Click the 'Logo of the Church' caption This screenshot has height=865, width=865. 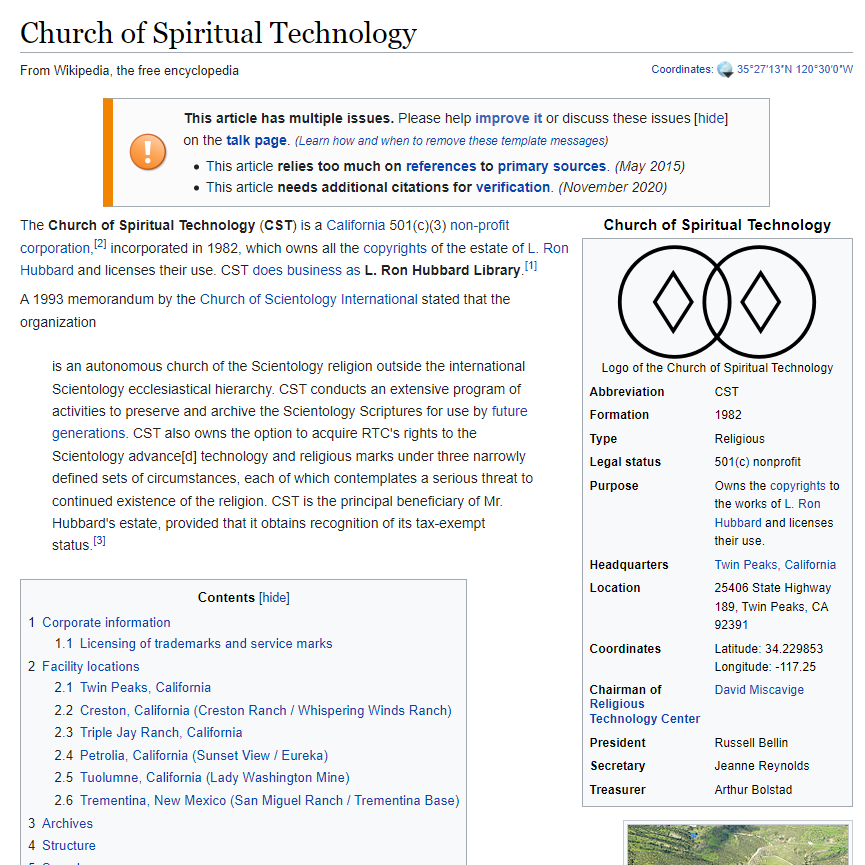[x=717, y=368]
